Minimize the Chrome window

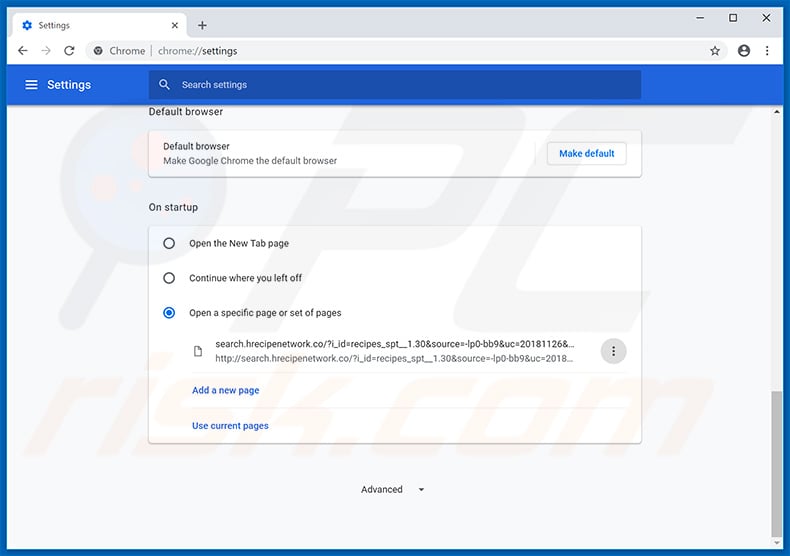coord(700,18)
